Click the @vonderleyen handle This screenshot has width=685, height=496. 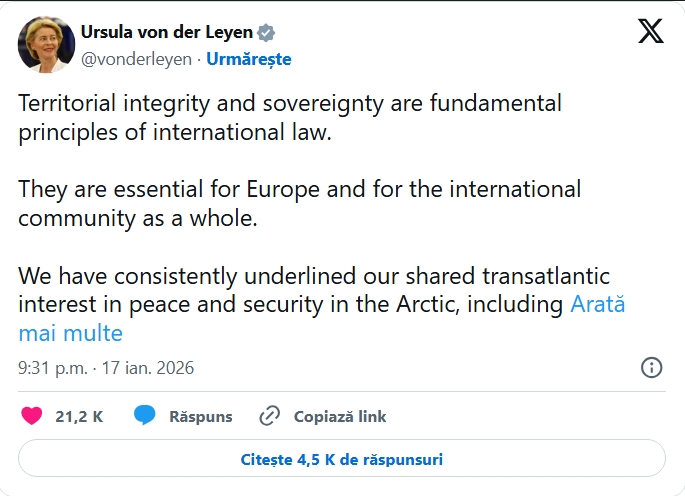tap(135, 59)
